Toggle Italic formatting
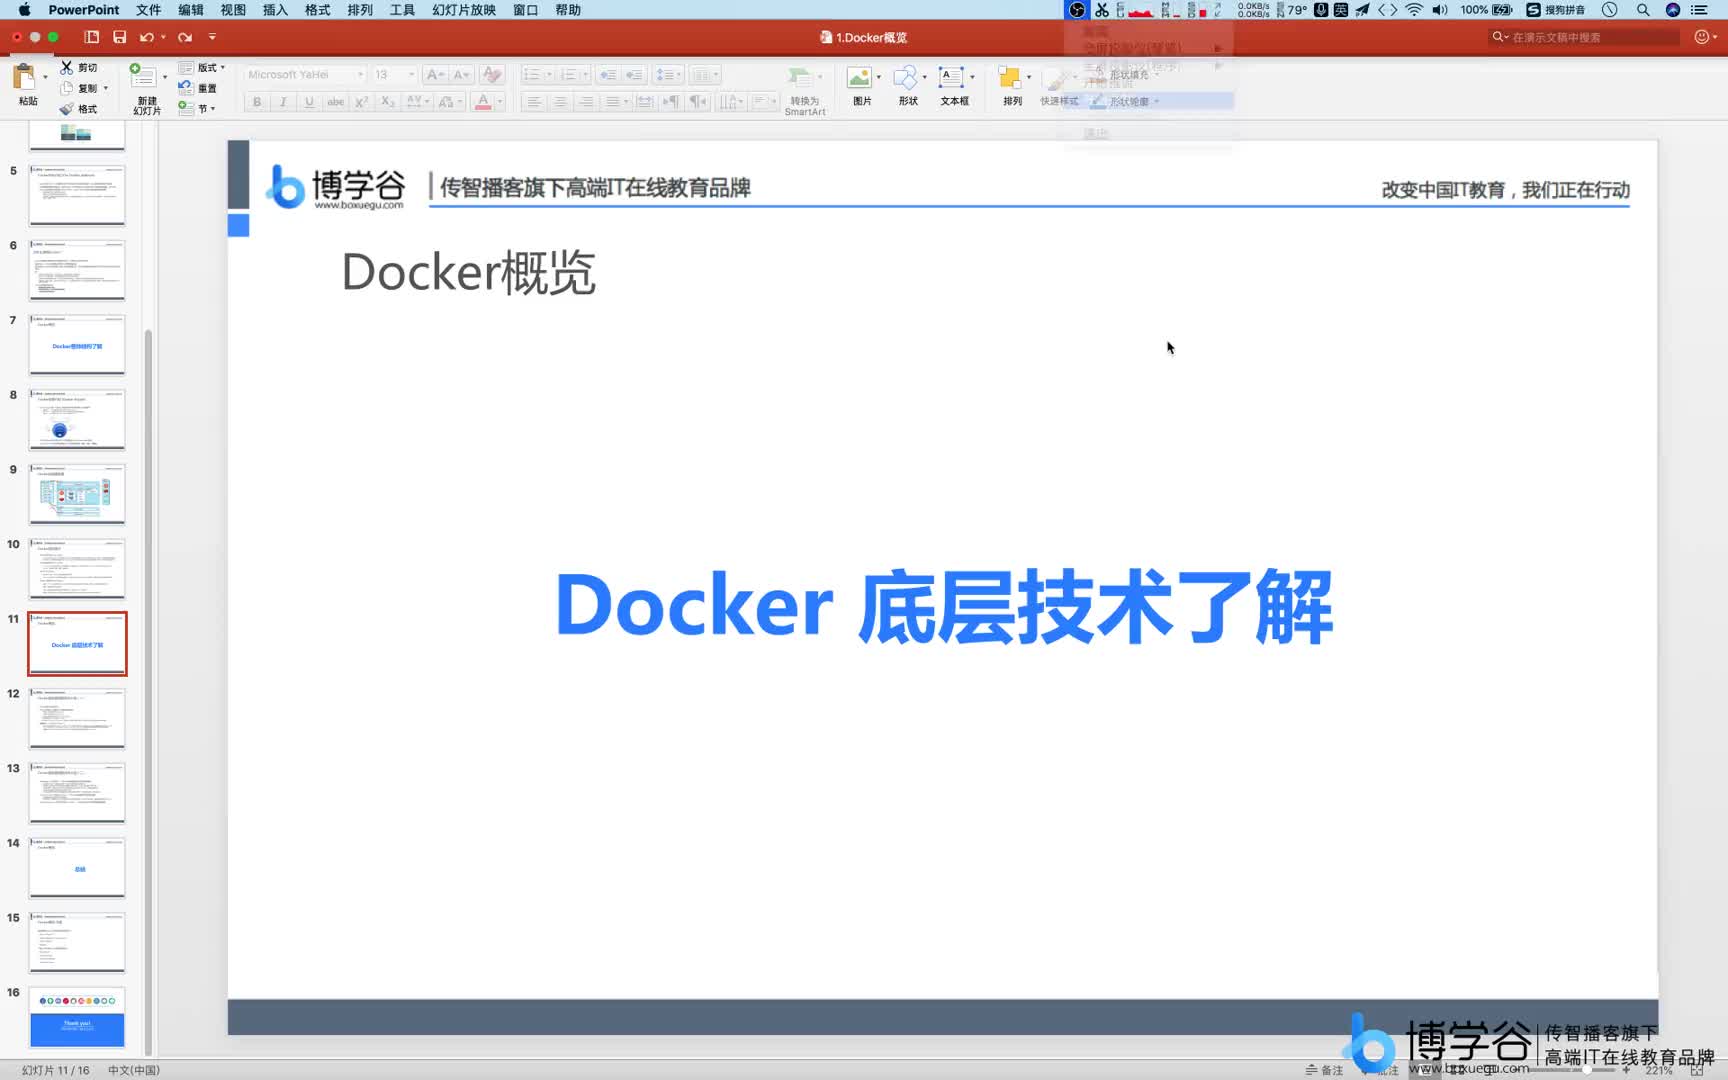This screenshot has height=1080, width=1728. pos(283,102)
